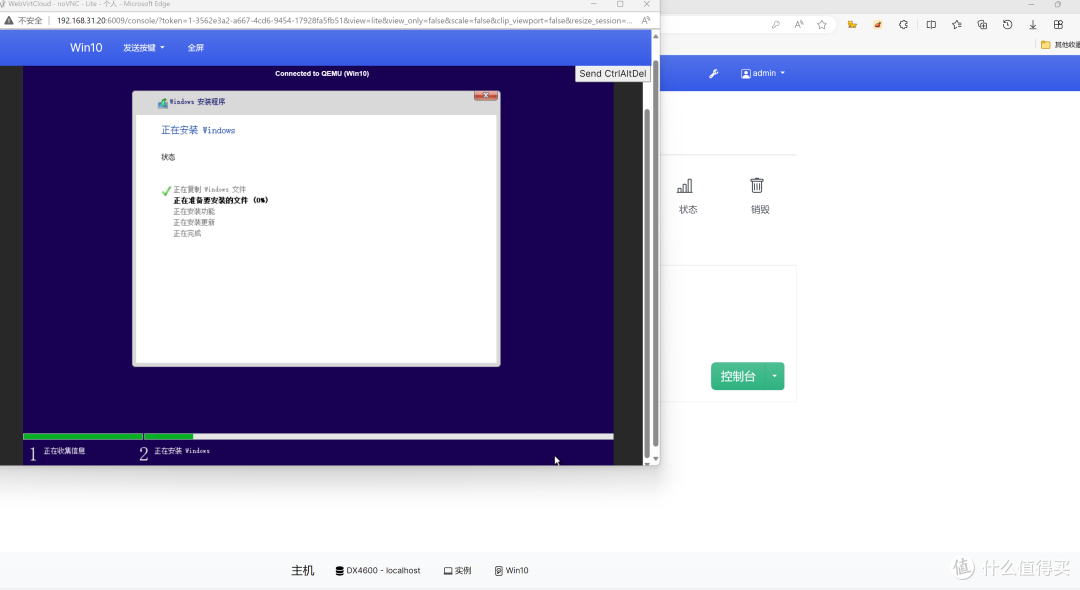Click '正在安装 Windows' dialog heading
Screen dimensions: 1080x590
click(198, 130)
